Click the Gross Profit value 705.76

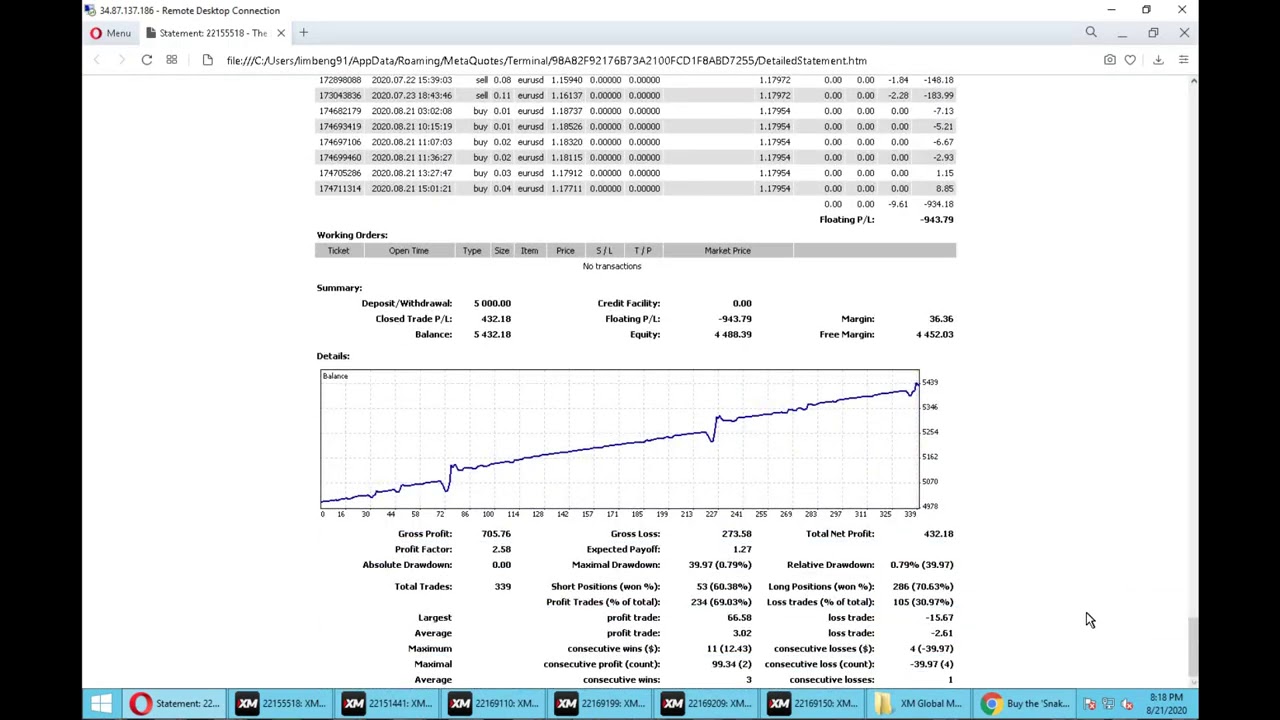pyautogui.click(x=496, y=534)
